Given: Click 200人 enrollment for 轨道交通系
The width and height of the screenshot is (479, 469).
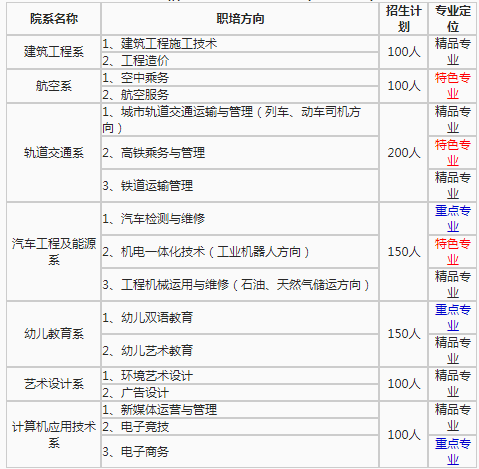Looking at the screenshot, I should click(x=403, y=153).
